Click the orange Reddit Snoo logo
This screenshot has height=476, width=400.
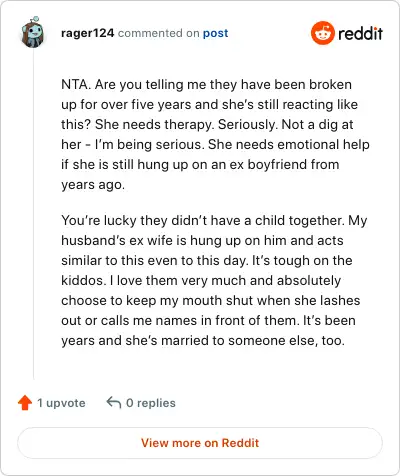pyautogui.click(x=322, y=33)
